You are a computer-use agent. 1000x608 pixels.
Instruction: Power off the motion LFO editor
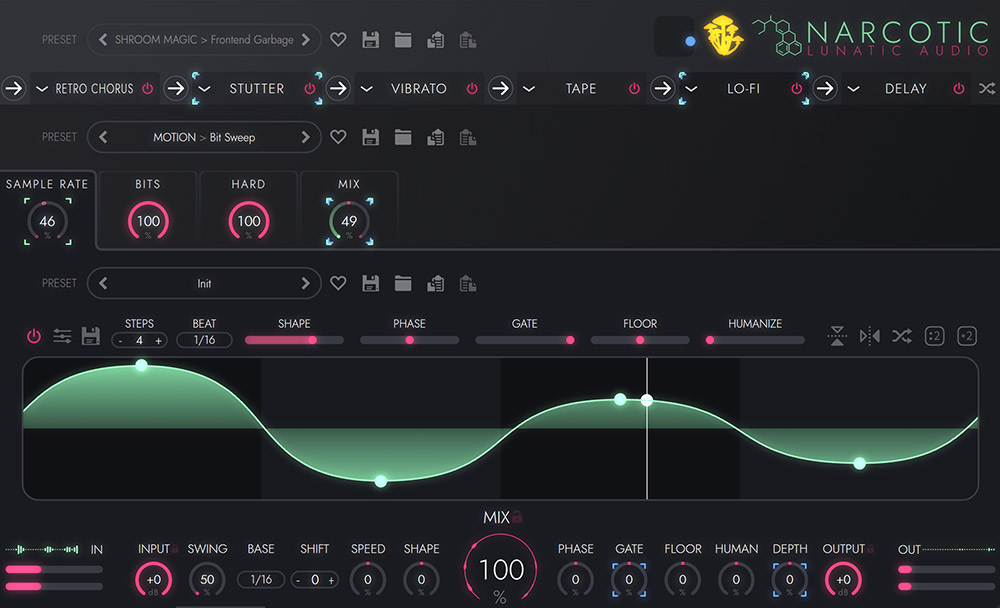pyautogui.click(x=33, y=336)
